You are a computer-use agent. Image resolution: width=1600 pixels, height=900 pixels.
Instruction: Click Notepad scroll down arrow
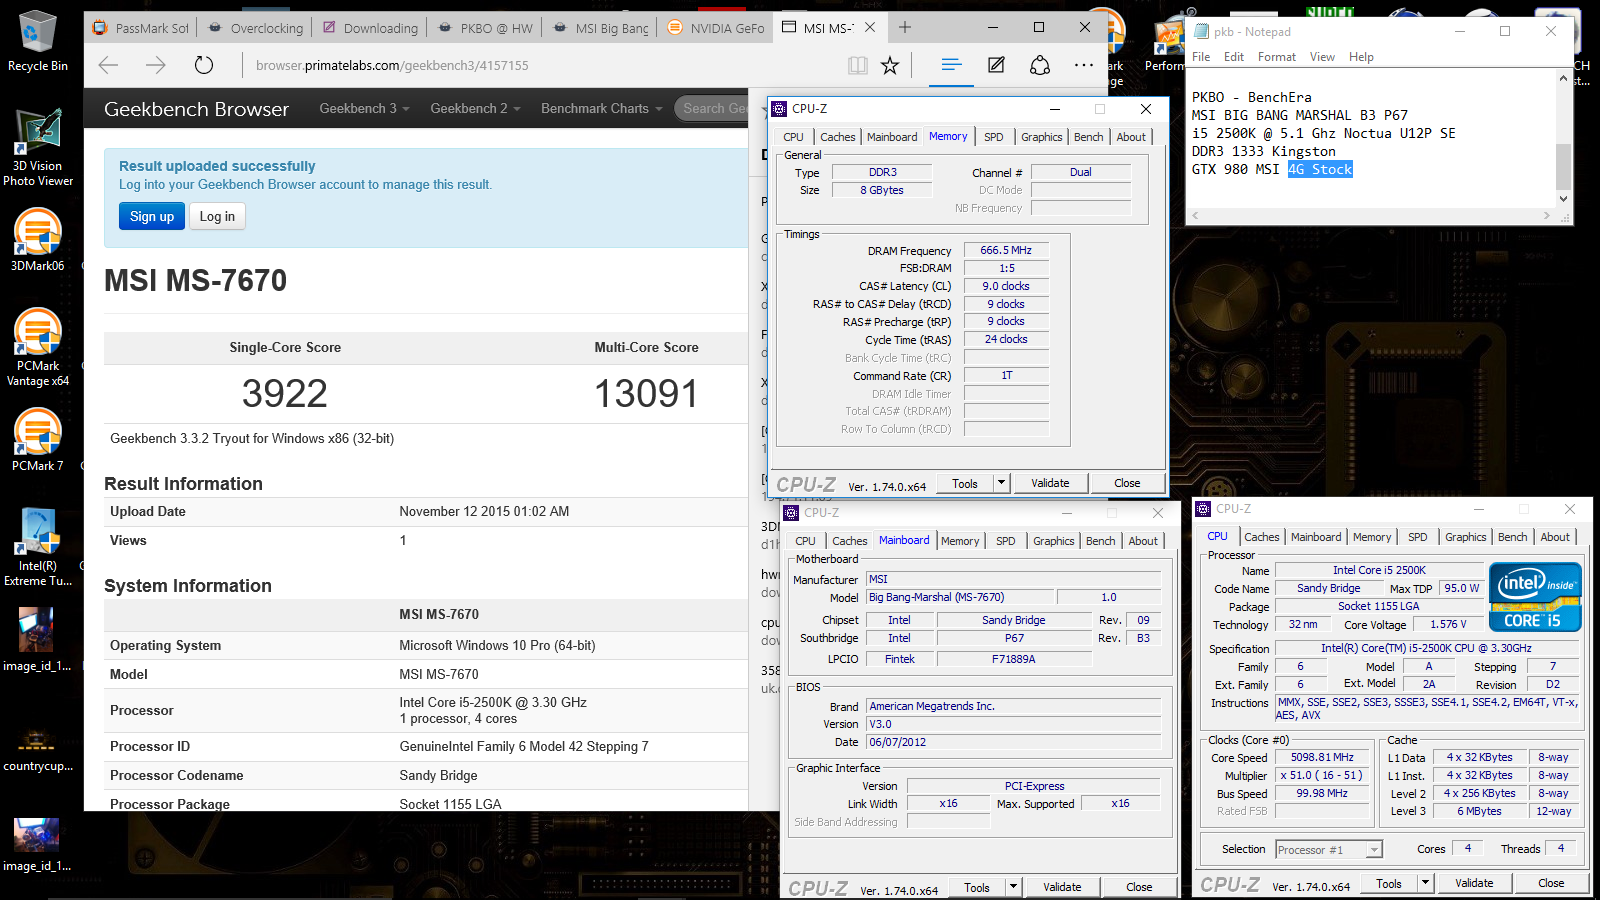[x=1564, y=198]
